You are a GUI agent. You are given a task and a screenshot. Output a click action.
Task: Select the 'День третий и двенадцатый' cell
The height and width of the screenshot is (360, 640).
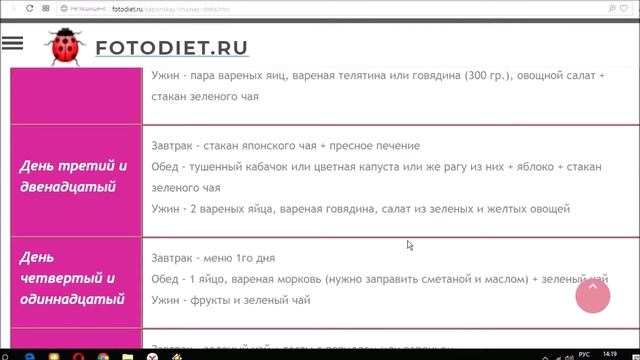coord(76,181)
